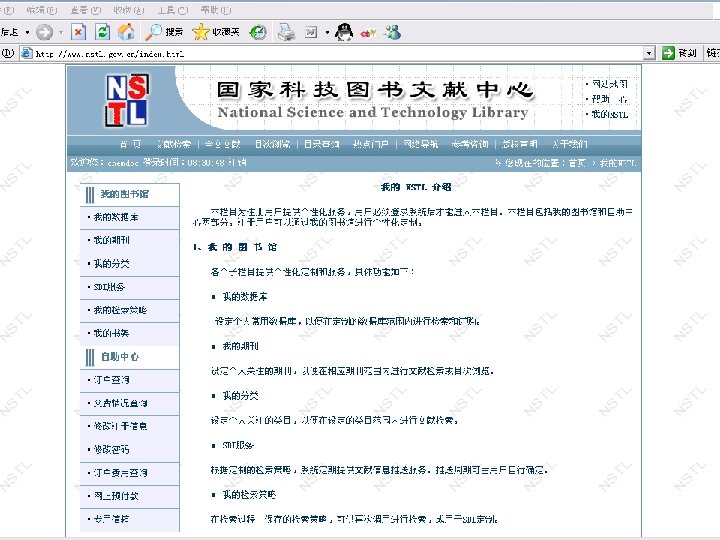Click the QQ penguin toolbar icon
The width and height of the screenshot is (720, 540).
344,32
